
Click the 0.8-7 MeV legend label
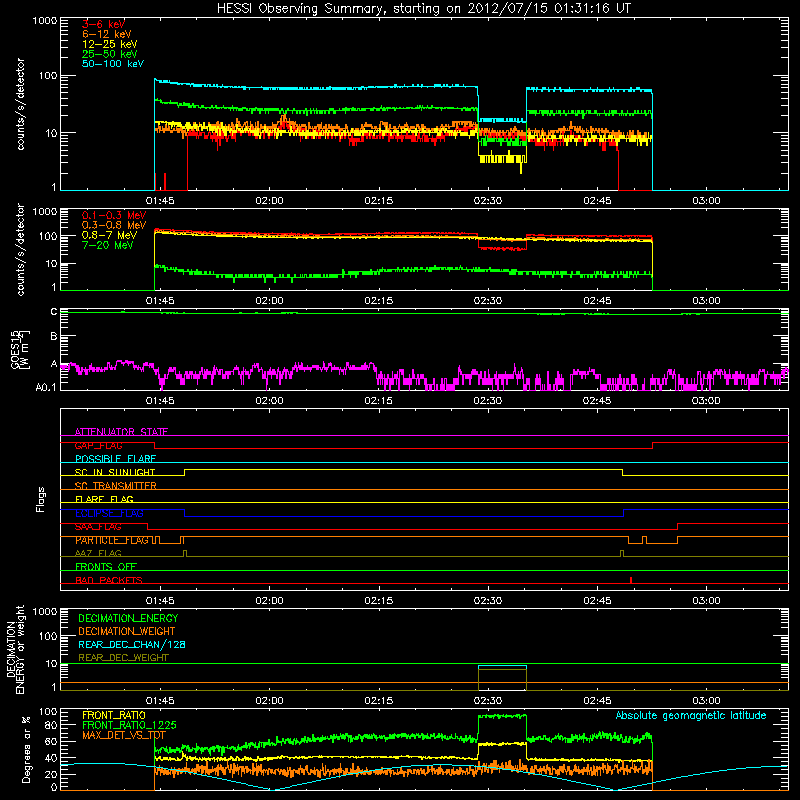[x=109, y=235]
